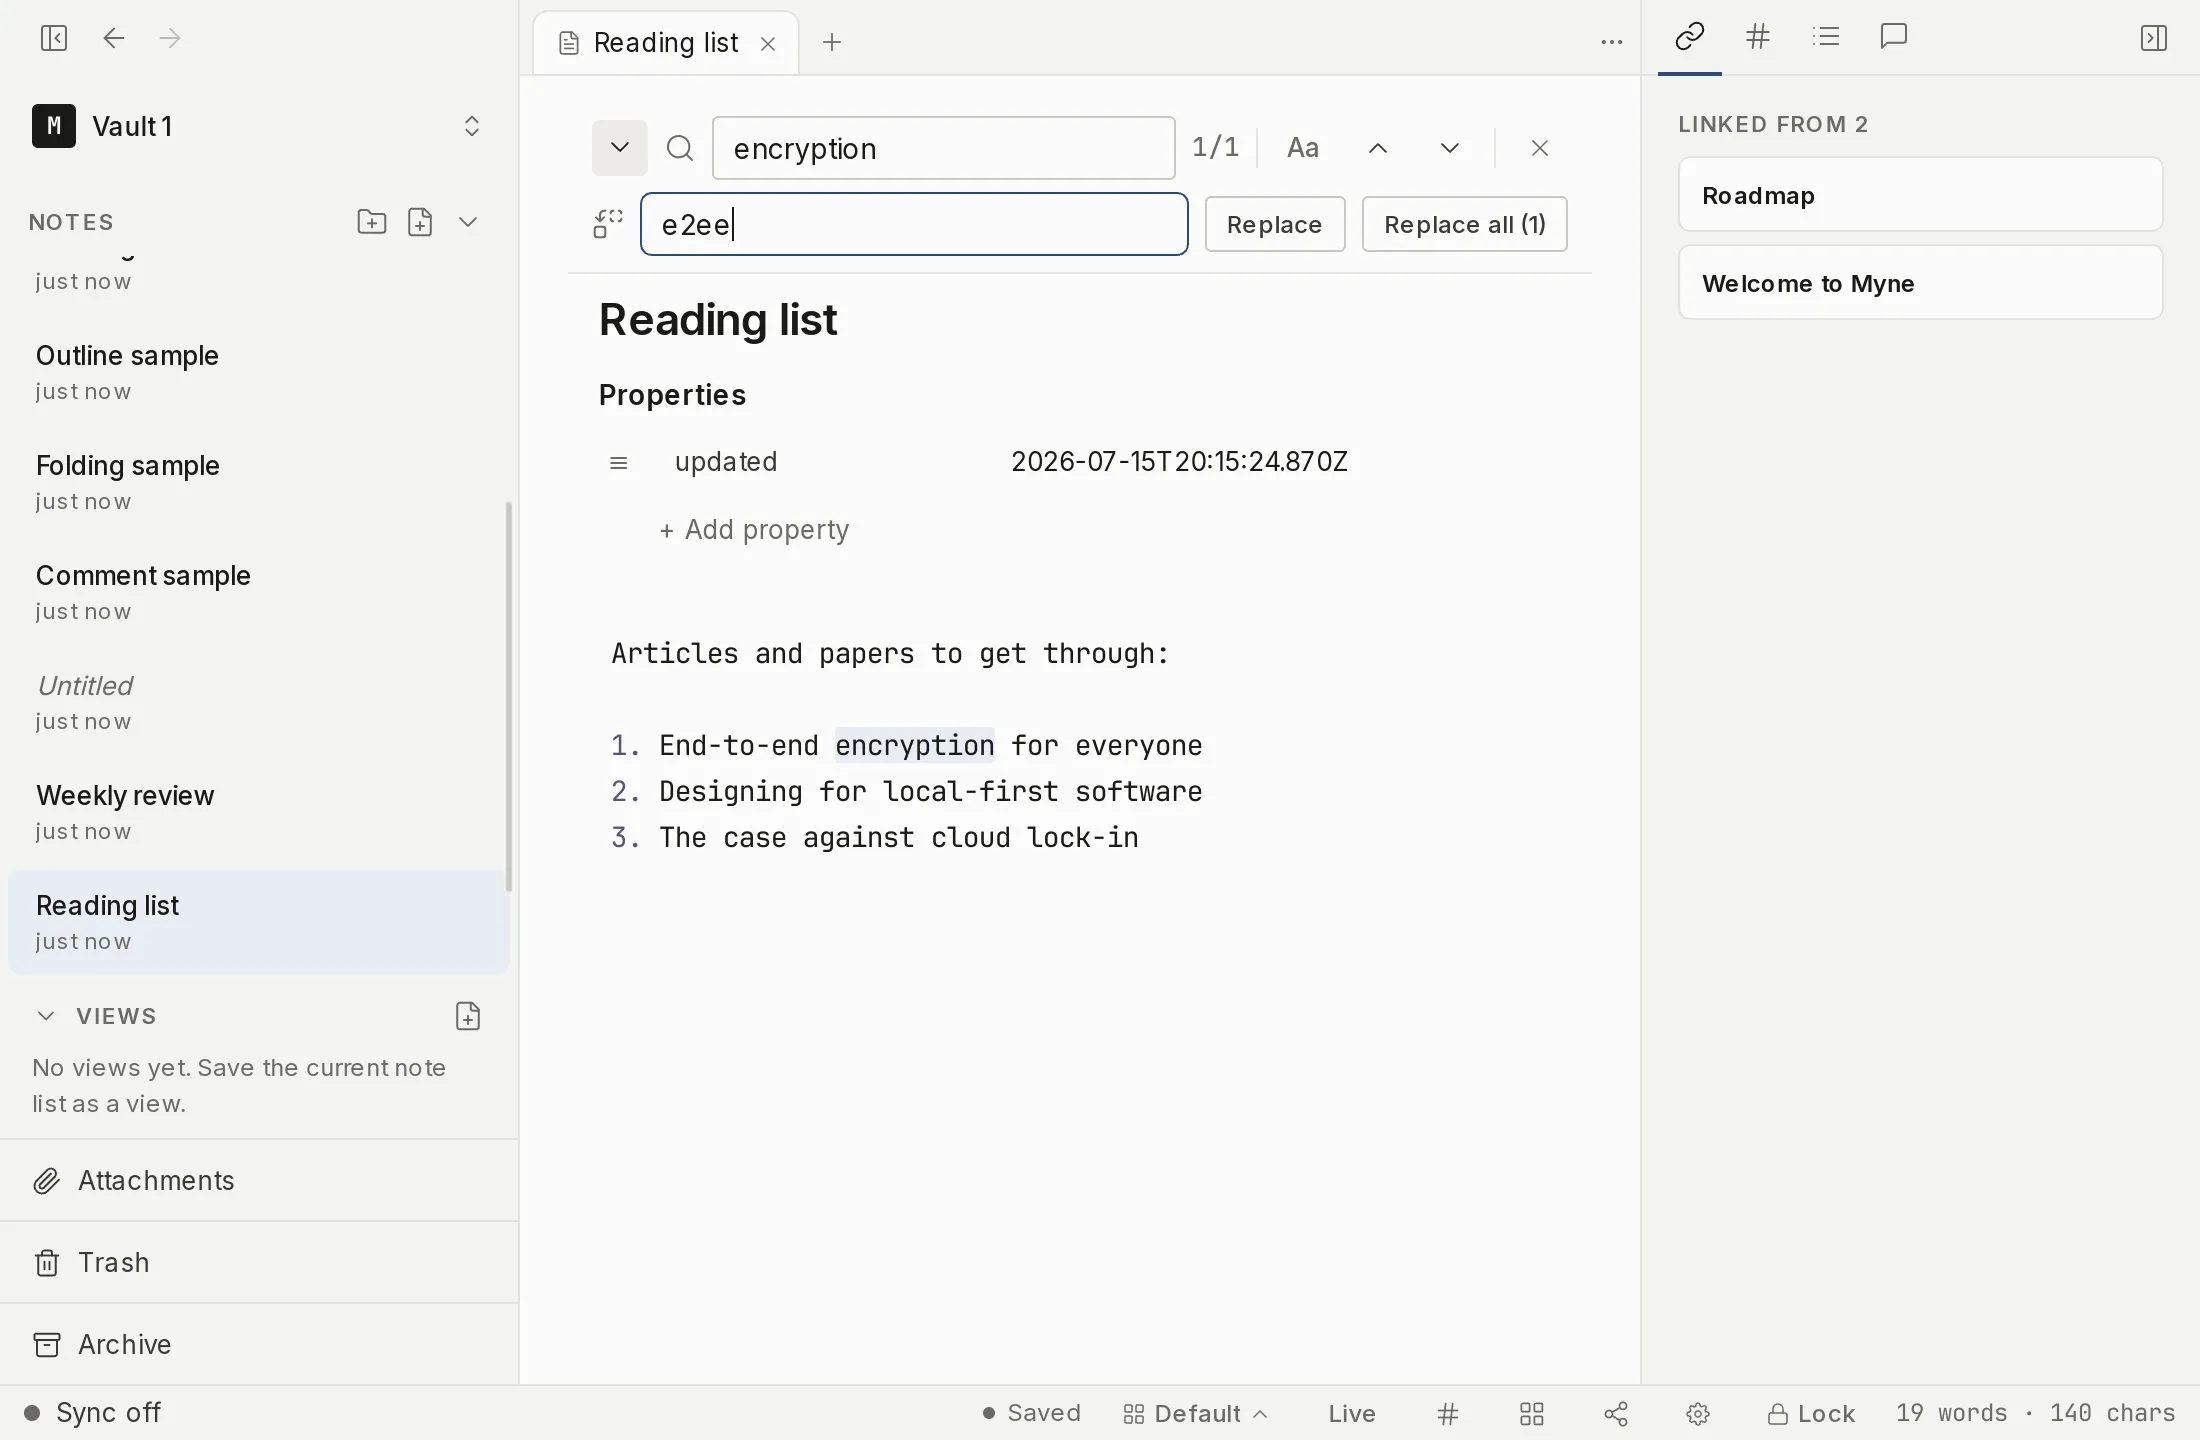Open the Outline sample note

258,373
